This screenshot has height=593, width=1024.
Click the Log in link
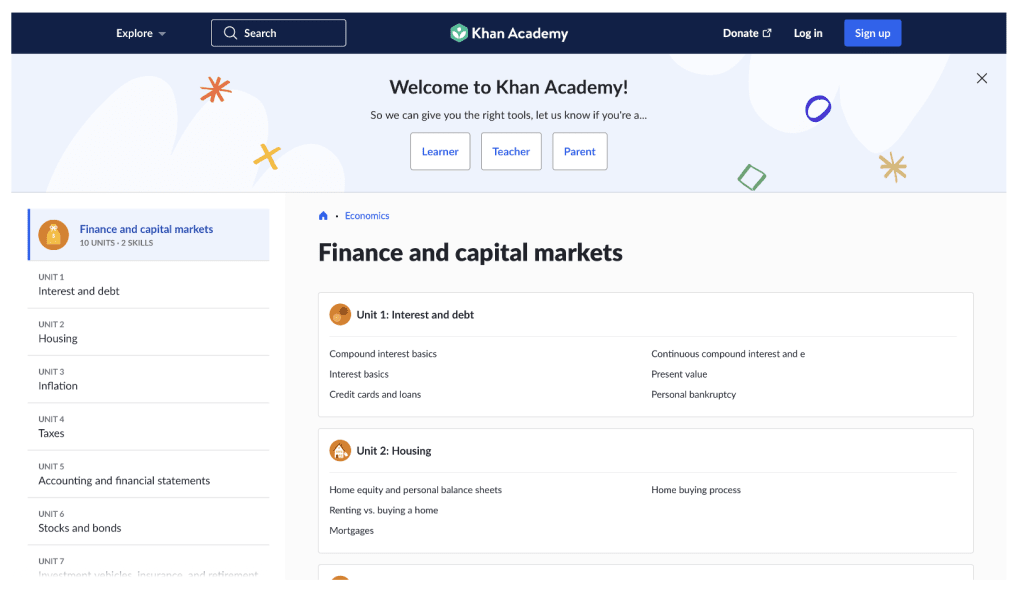[x=808, y=33]
